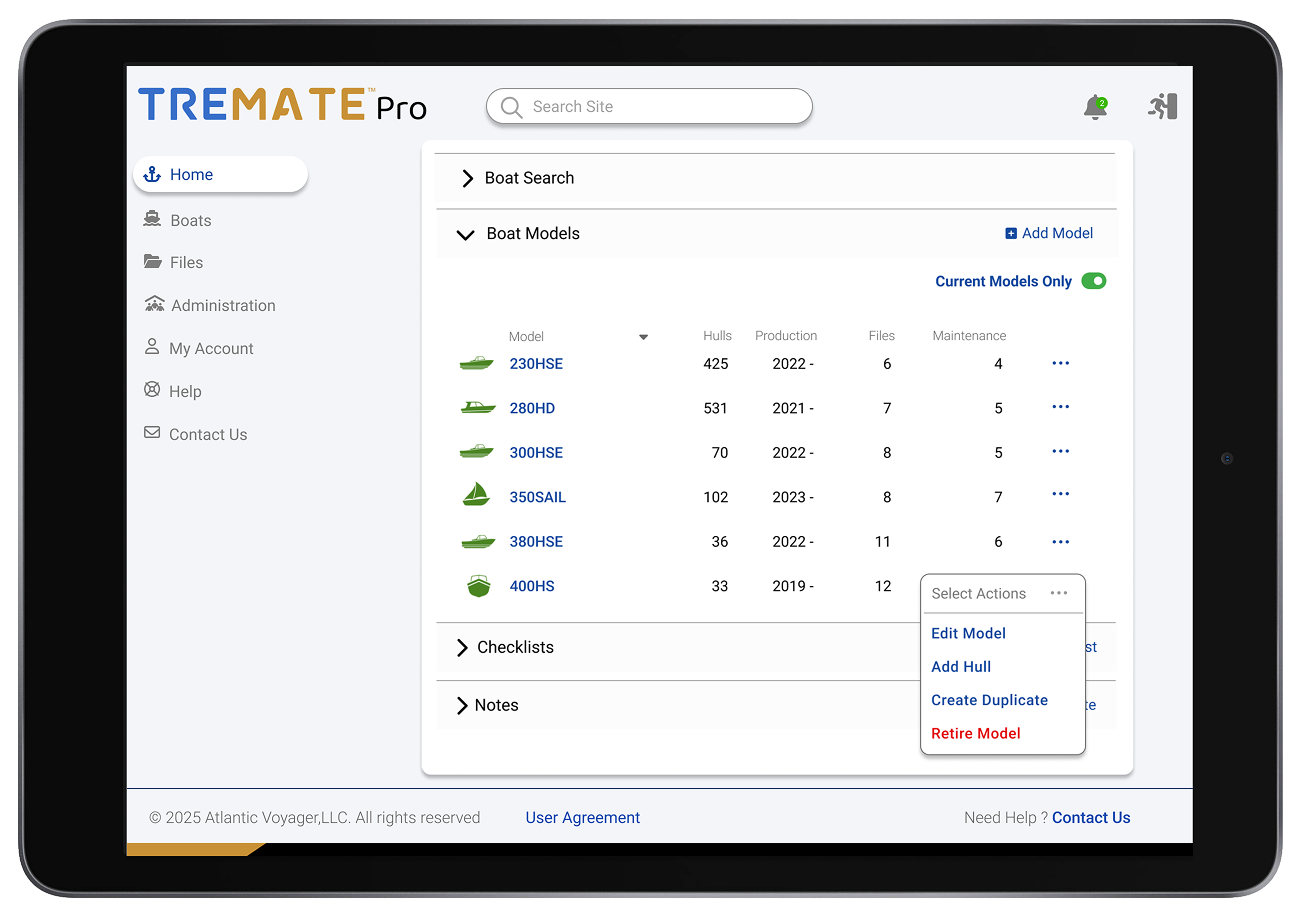Click the logout running-man icon
This screenshot has width=1309, height=924.
(1162, 106)
